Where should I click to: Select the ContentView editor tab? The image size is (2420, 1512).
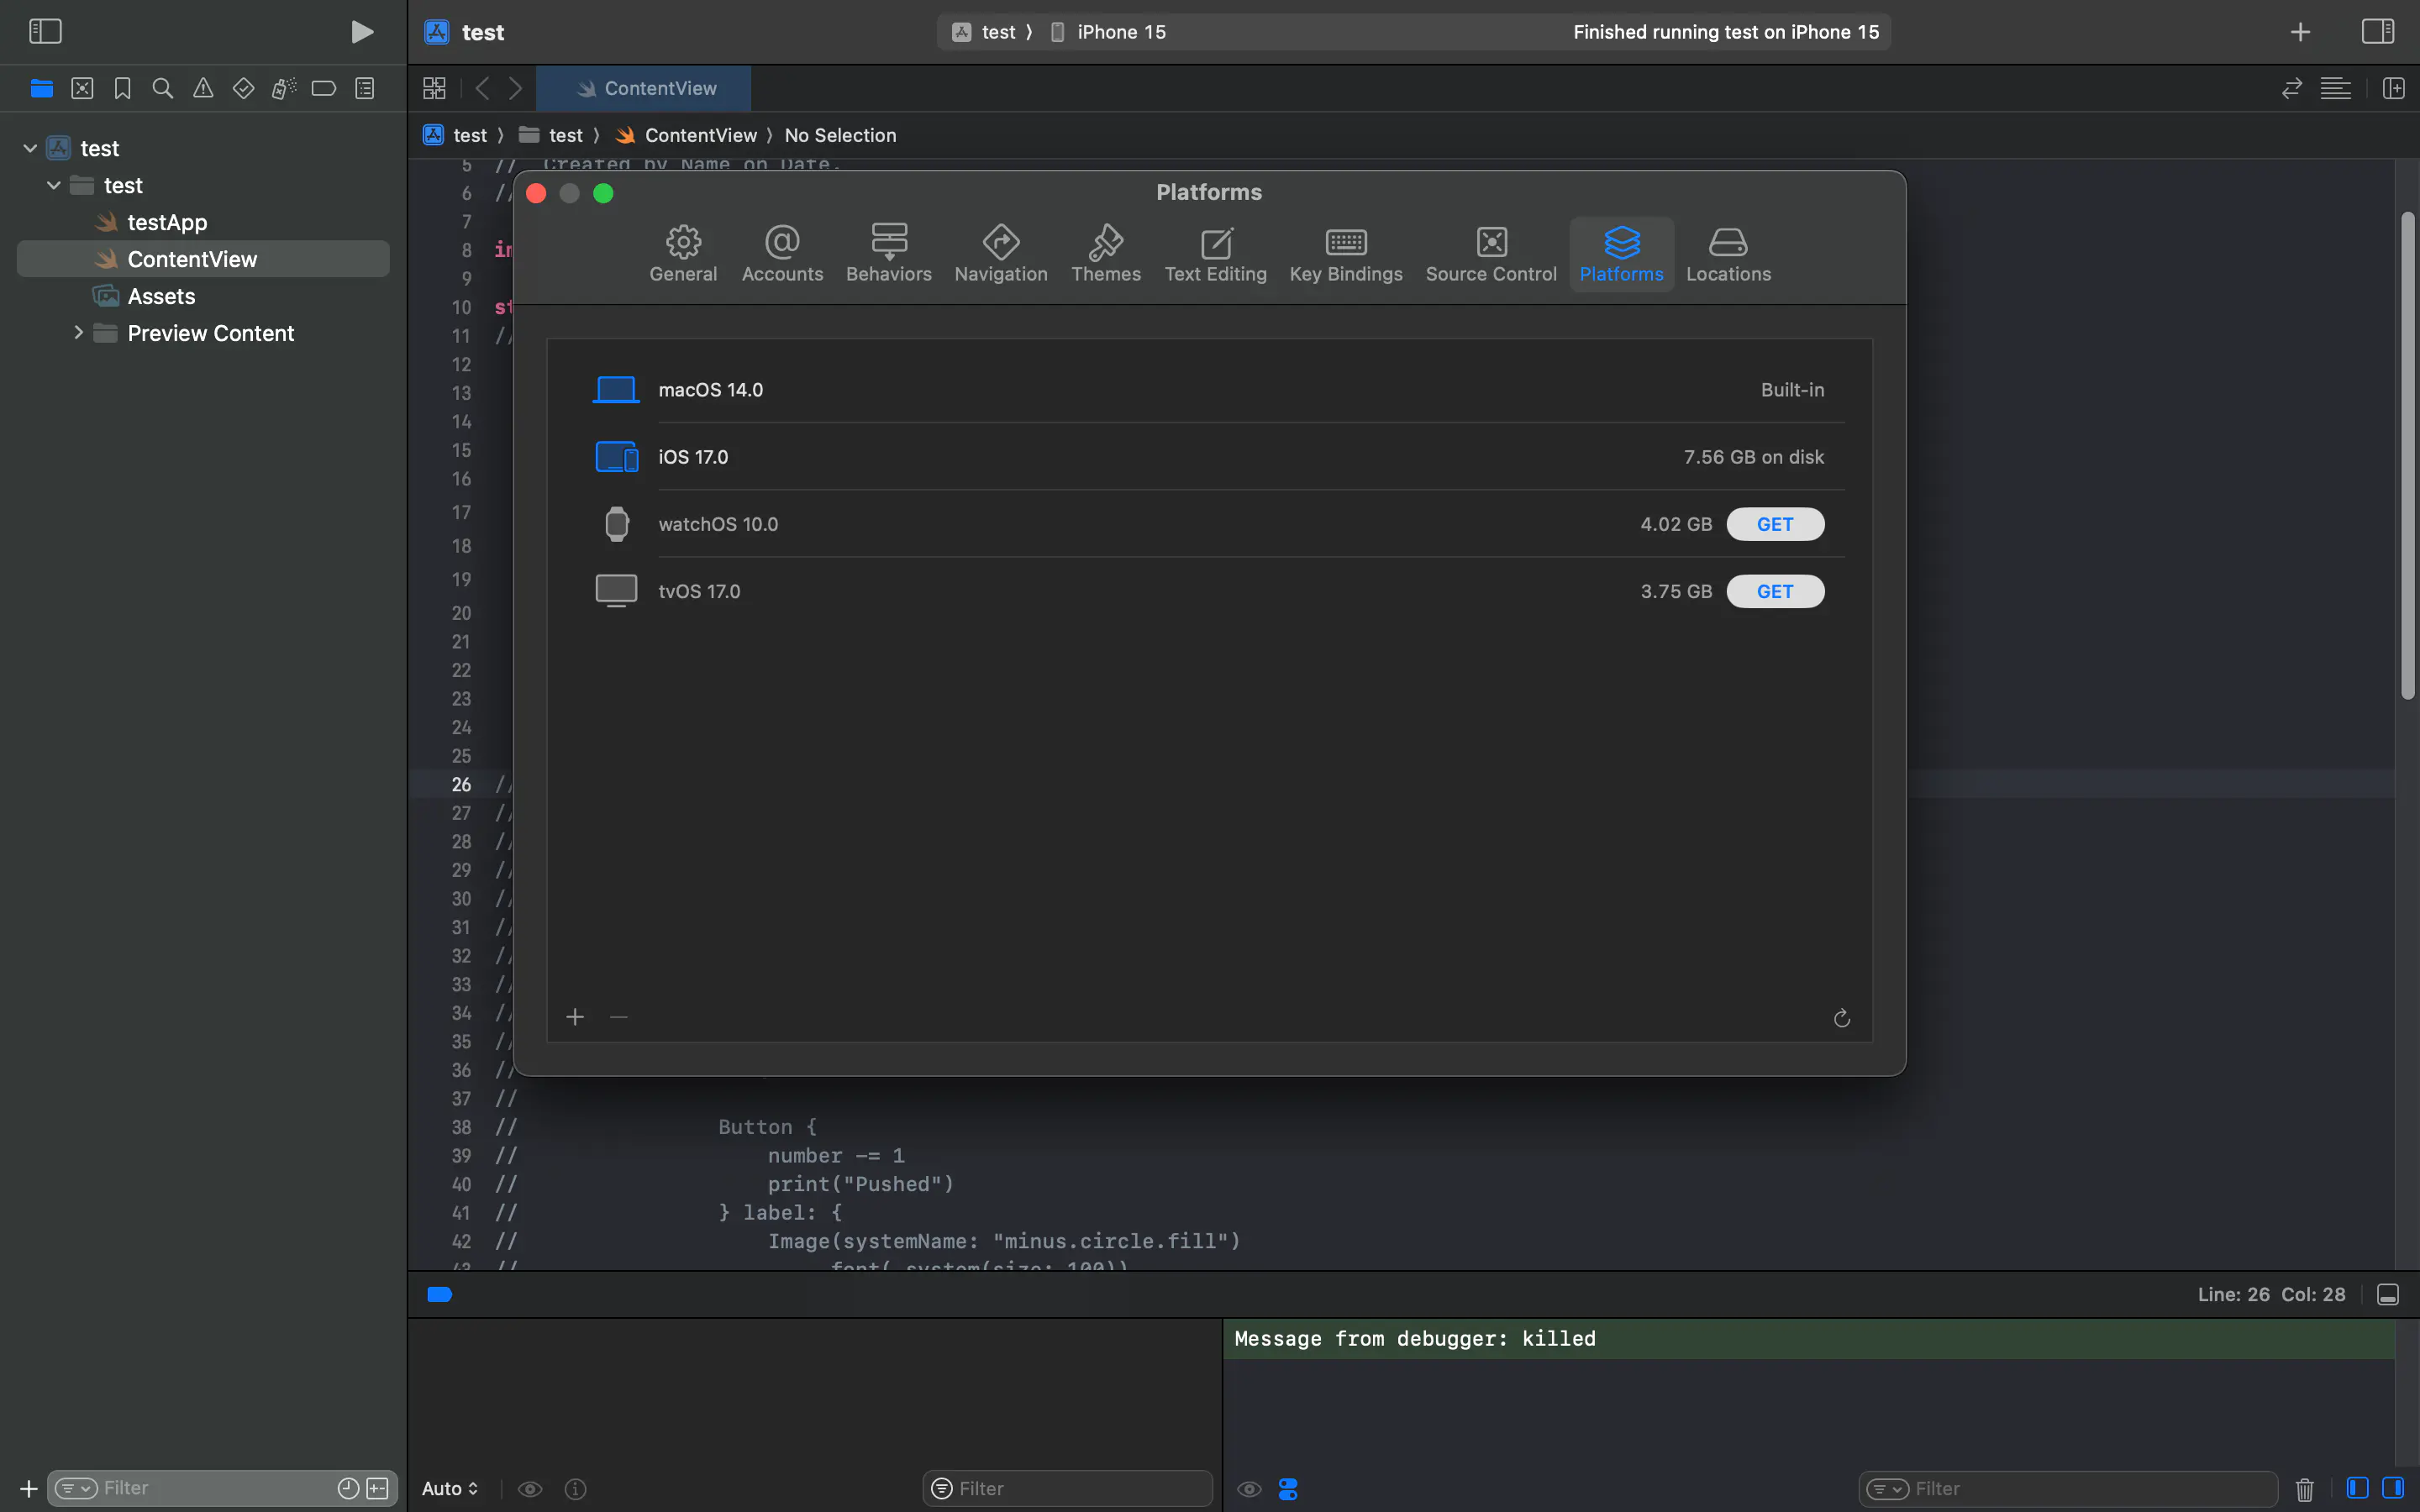tap(644, 88)
